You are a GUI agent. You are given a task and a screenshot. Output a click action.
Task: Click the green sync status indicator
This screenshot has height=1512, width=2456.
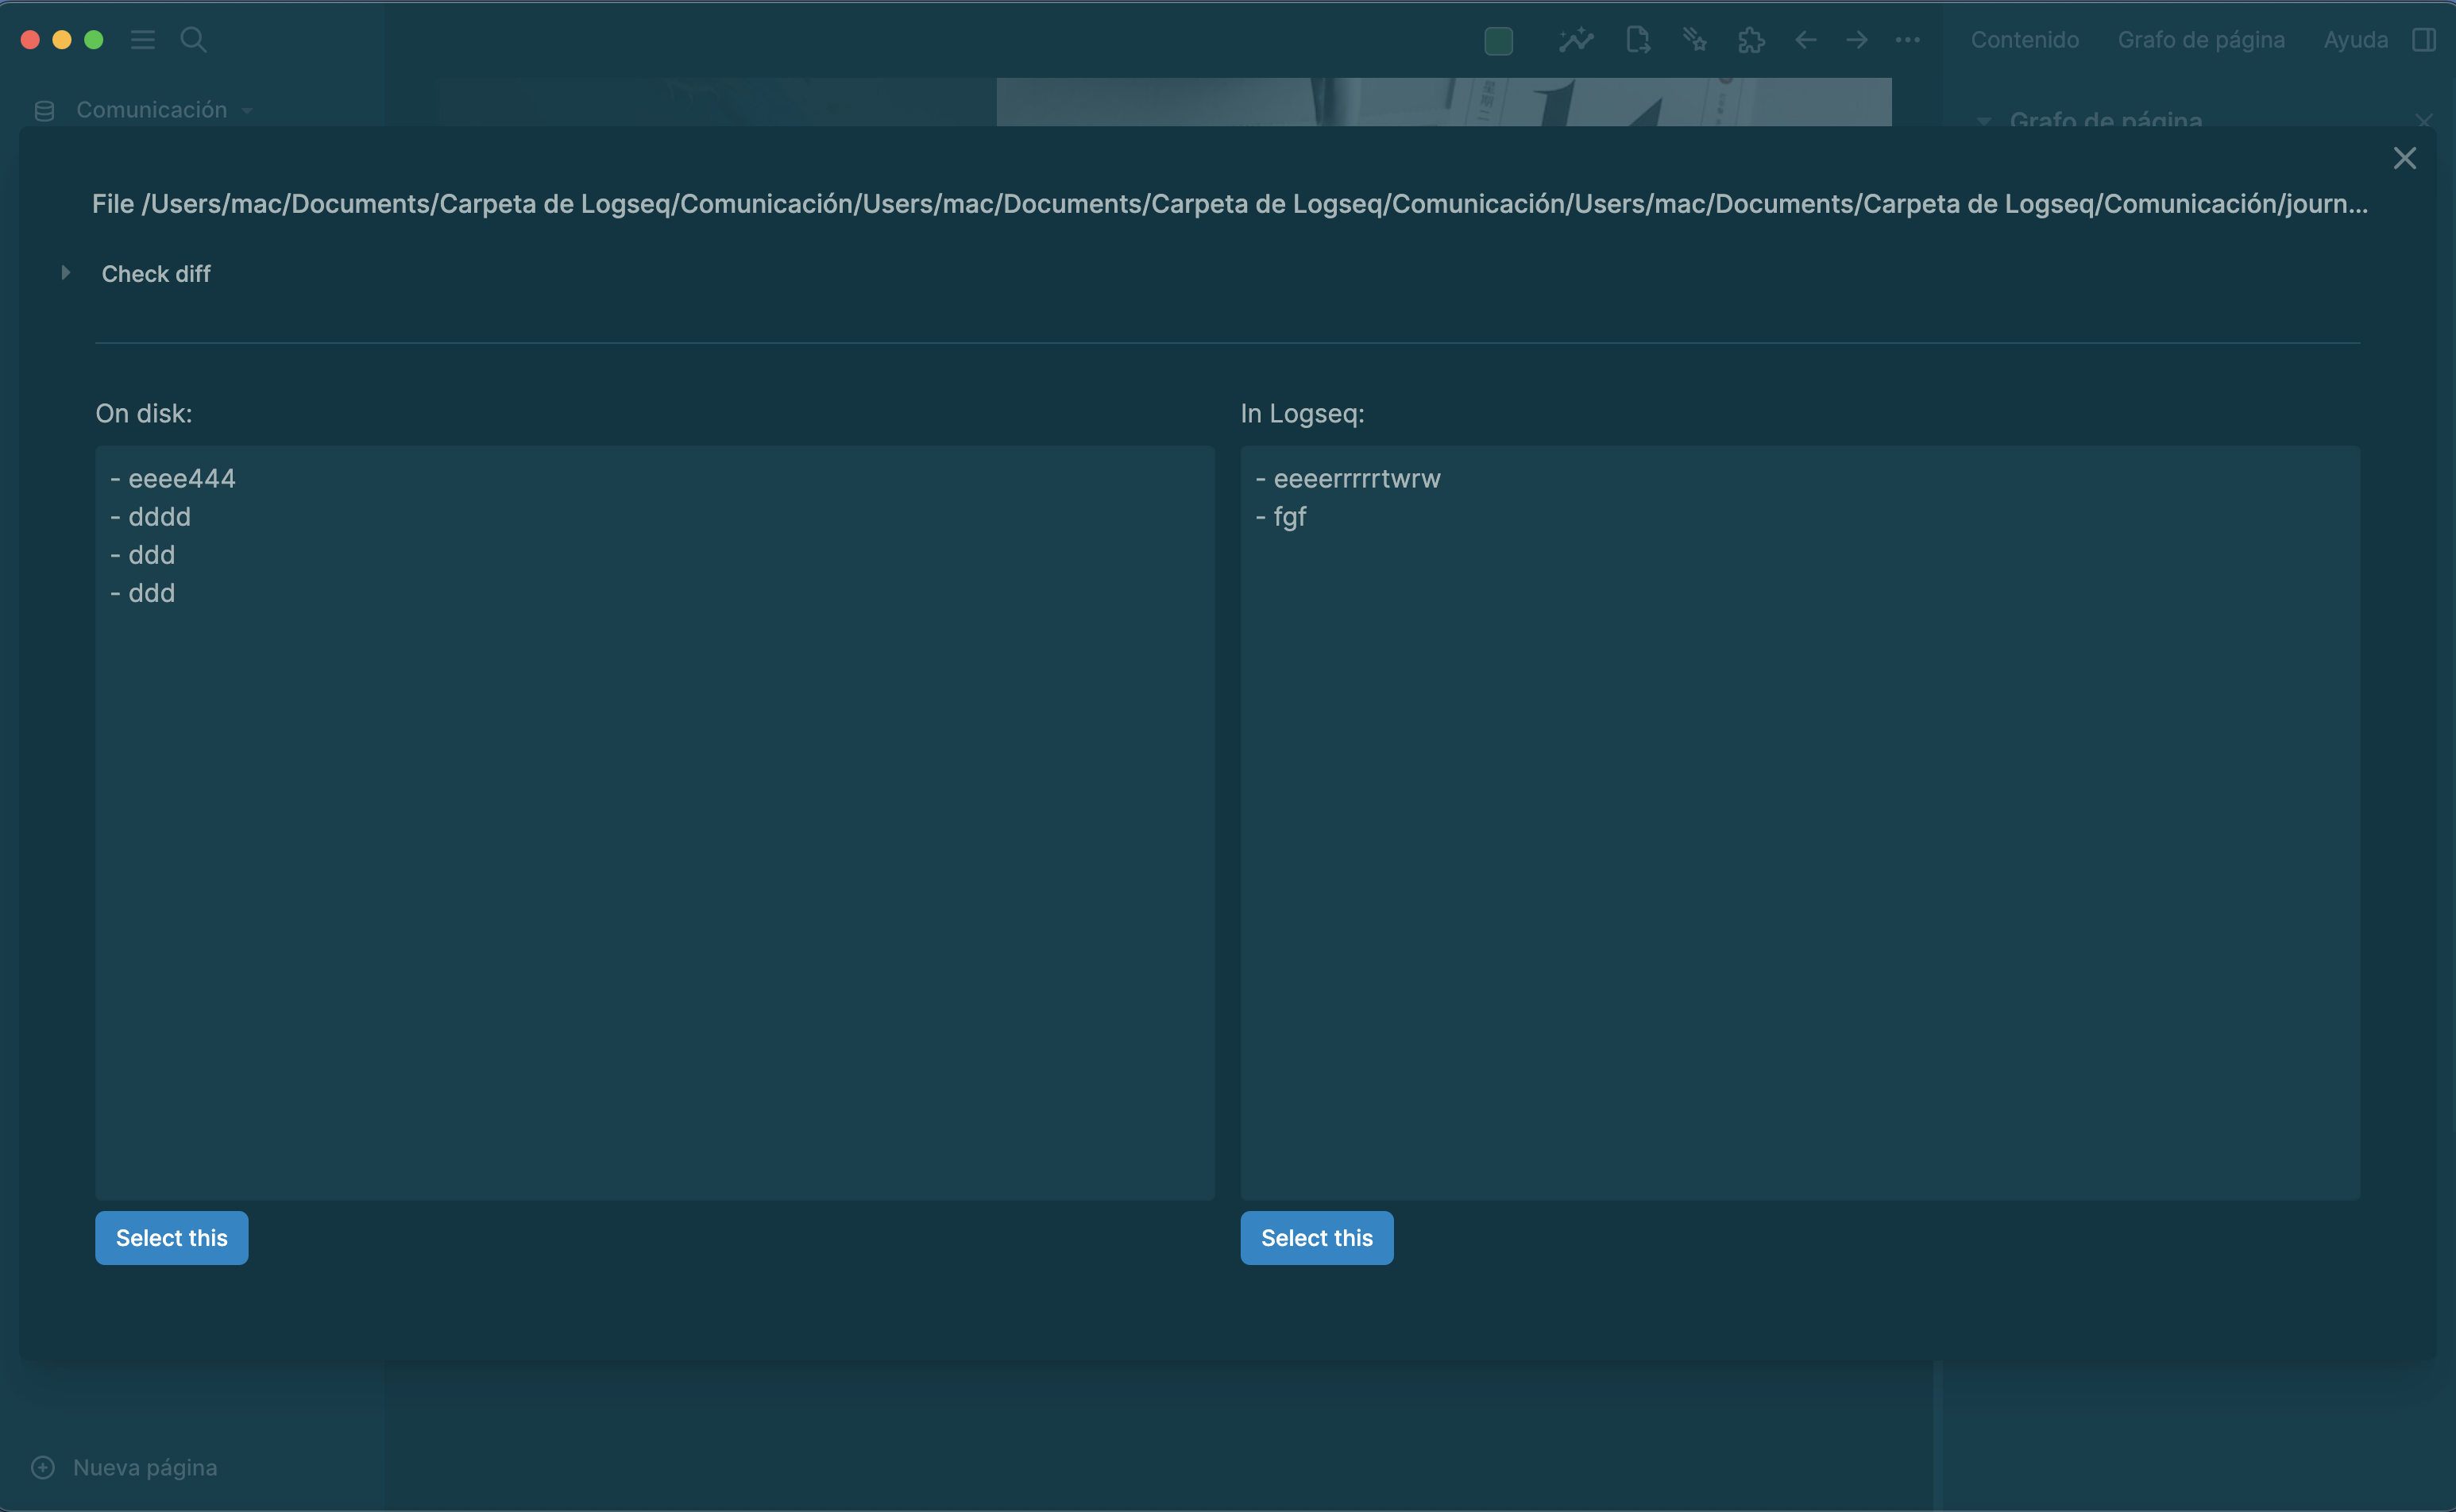coord(1498,41)
